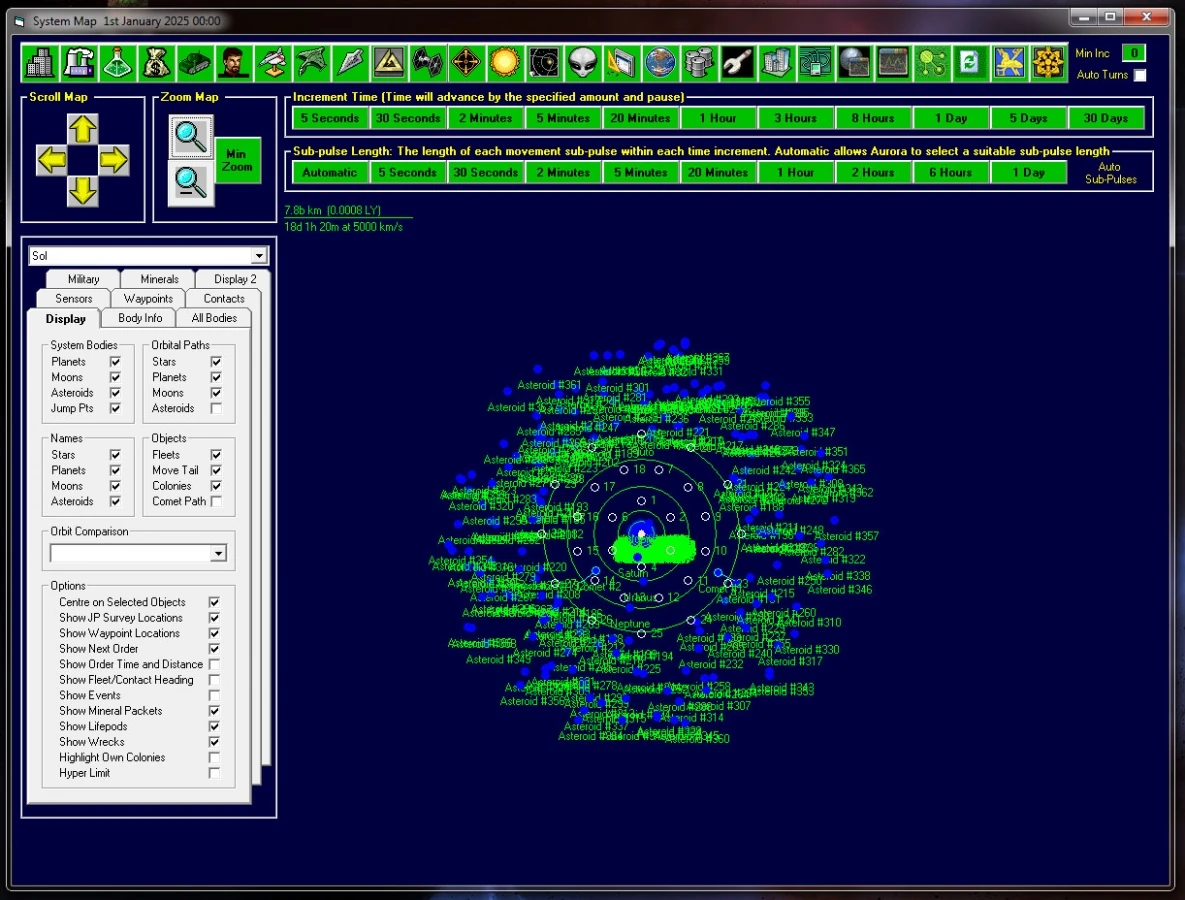
Task: Zoom in the map with upper magnifier
Action: point(190,137)
